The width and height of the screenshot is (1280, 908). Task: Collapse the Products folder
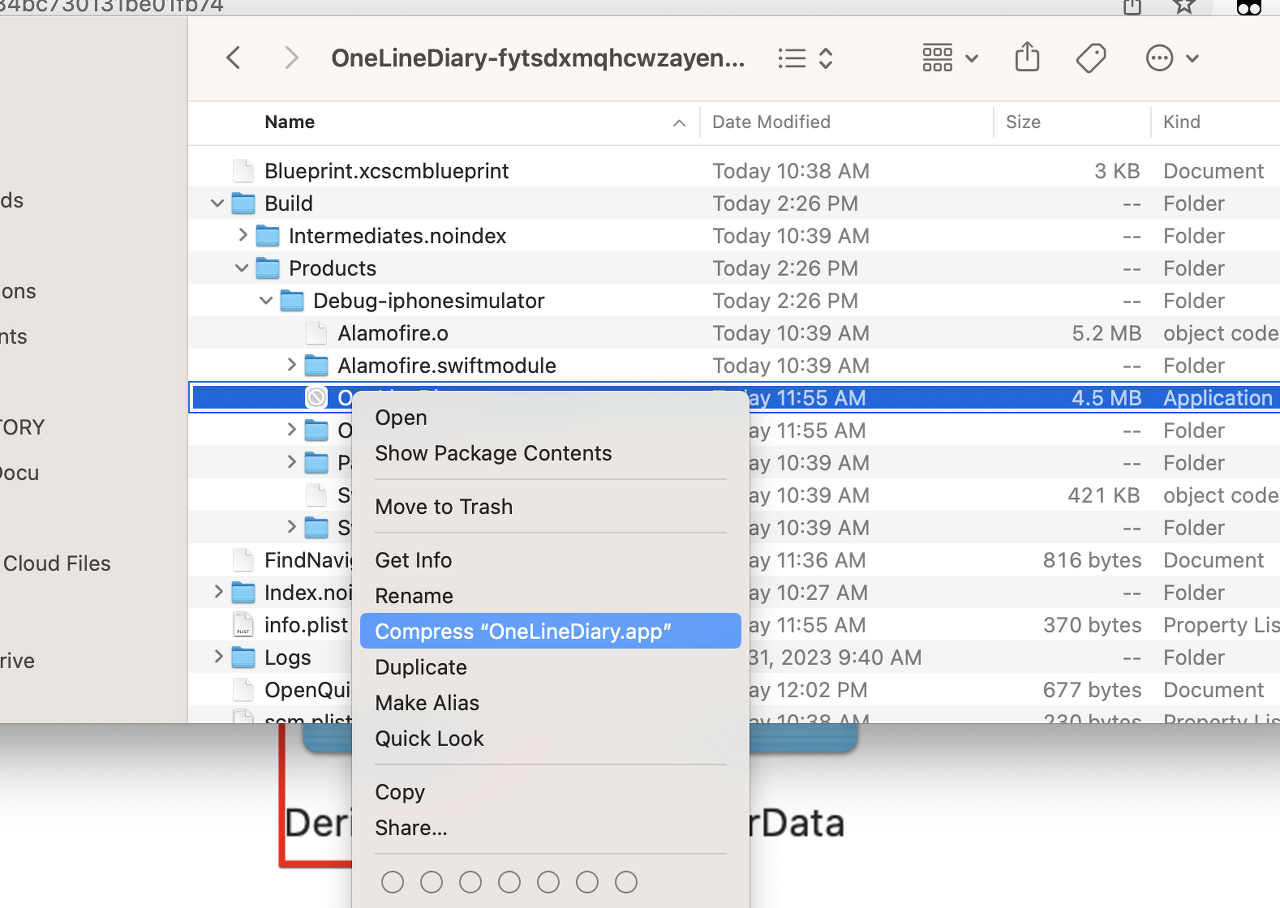point(242,269)
